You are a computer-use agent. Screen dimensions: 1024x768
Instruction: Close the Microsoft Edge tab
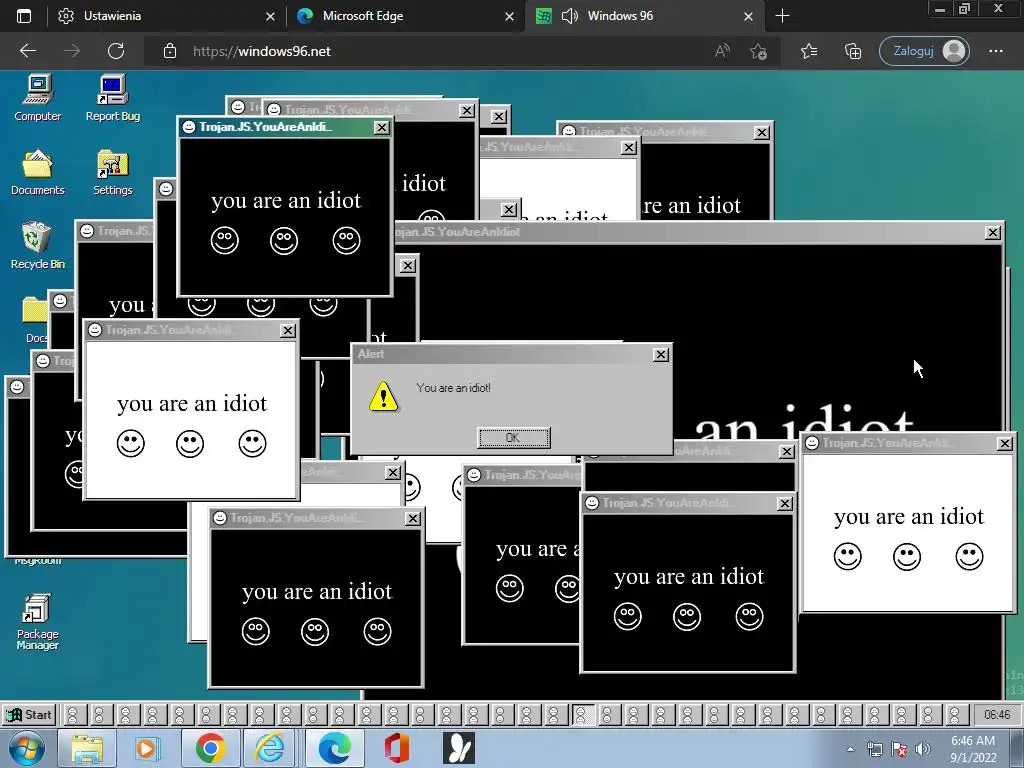[509, 16]
